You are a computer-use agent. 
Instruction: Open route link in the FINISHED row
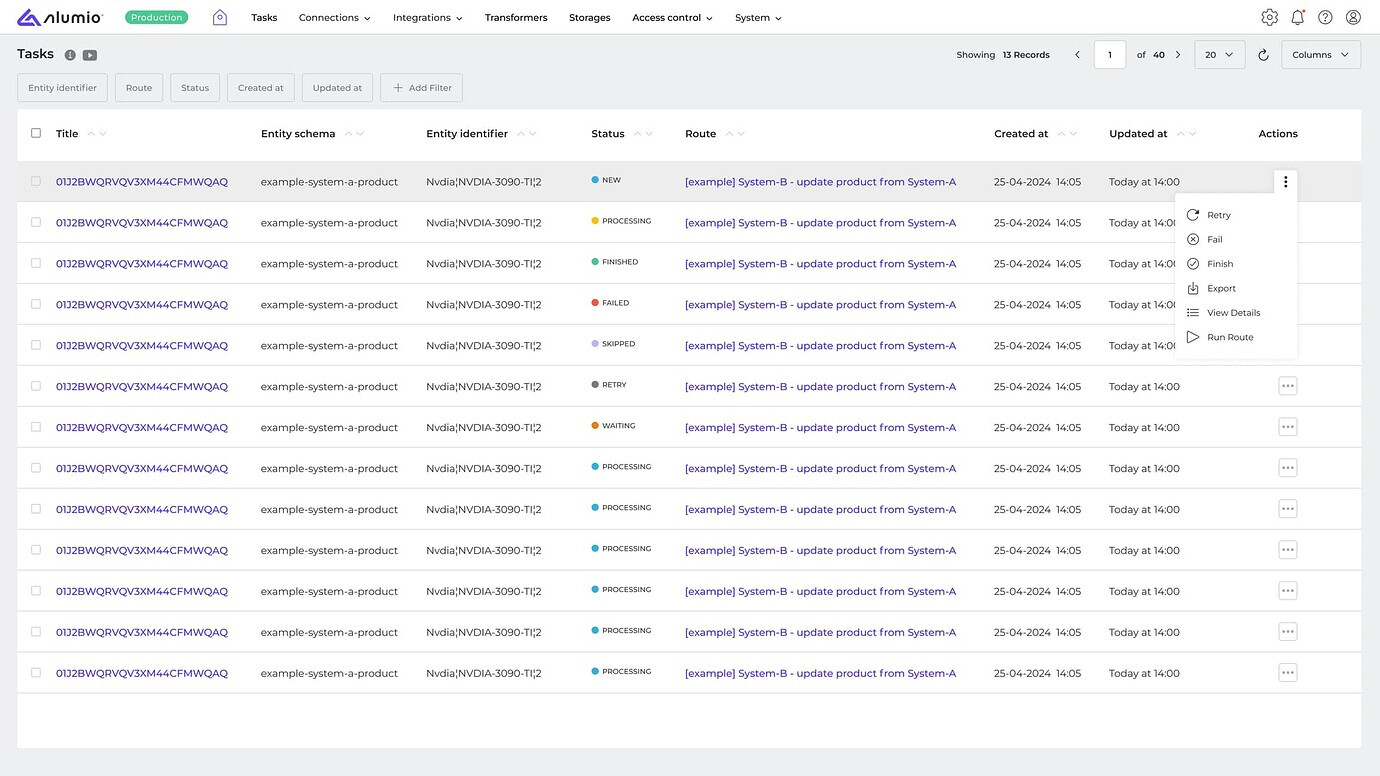(820, 264)
